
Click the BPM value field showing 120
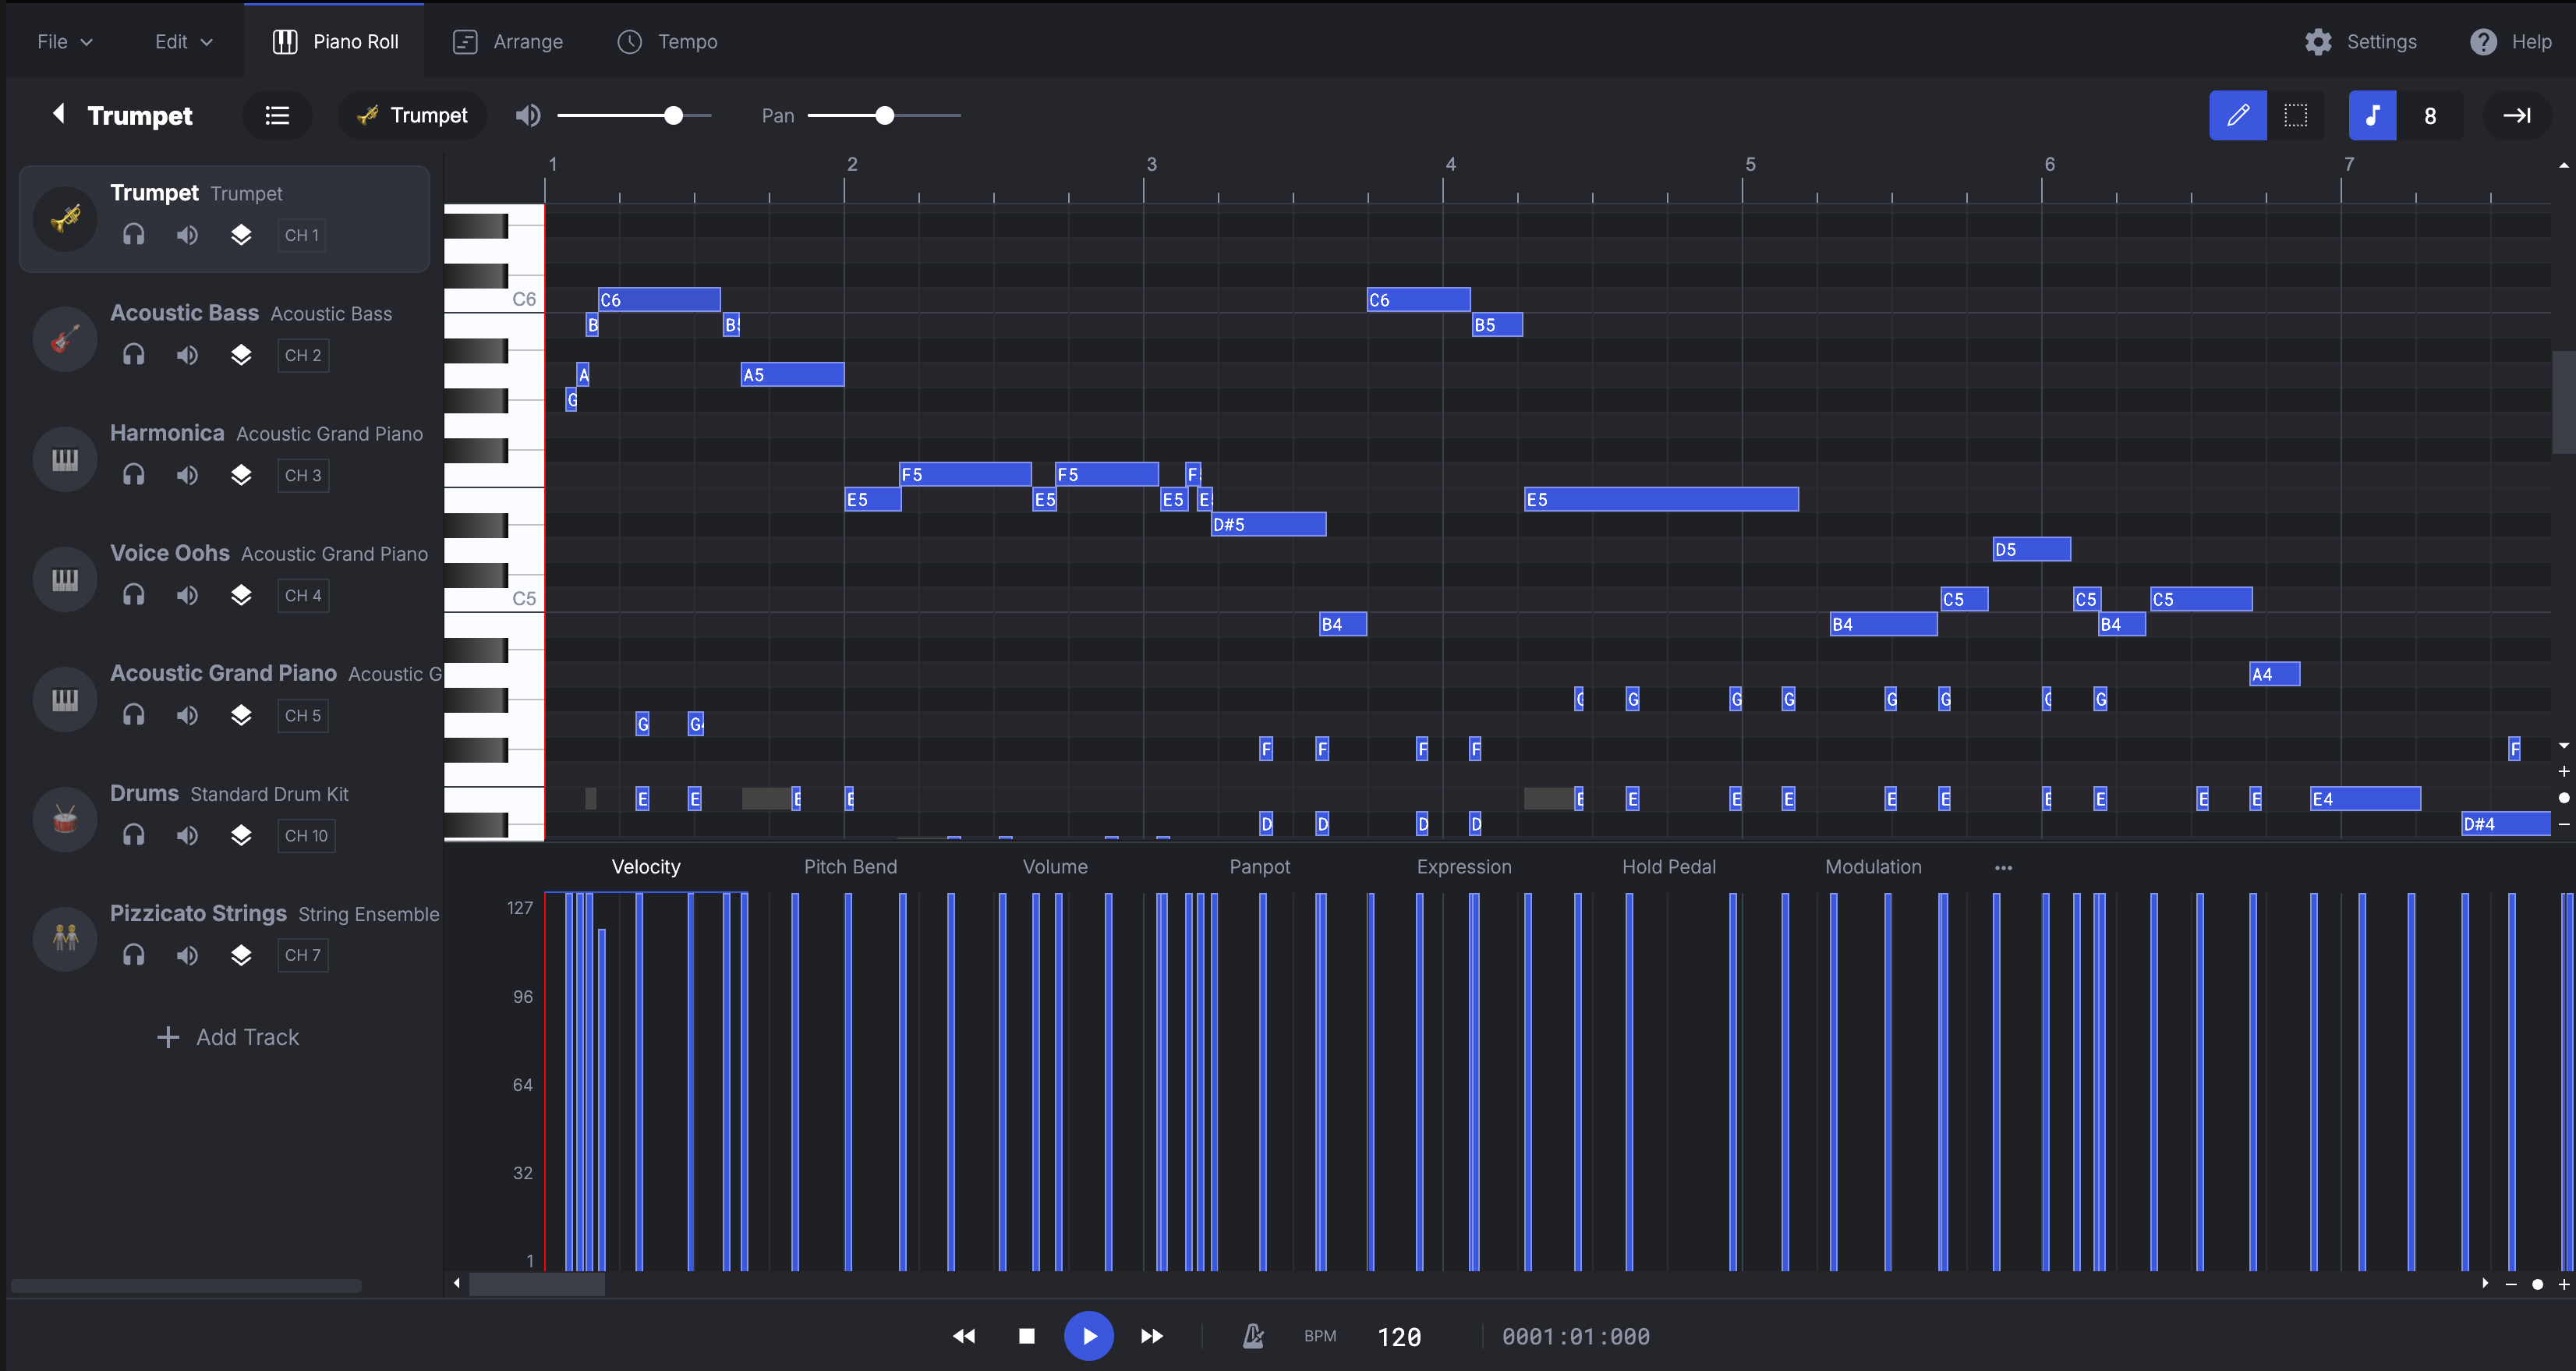pos(1398,1337)
